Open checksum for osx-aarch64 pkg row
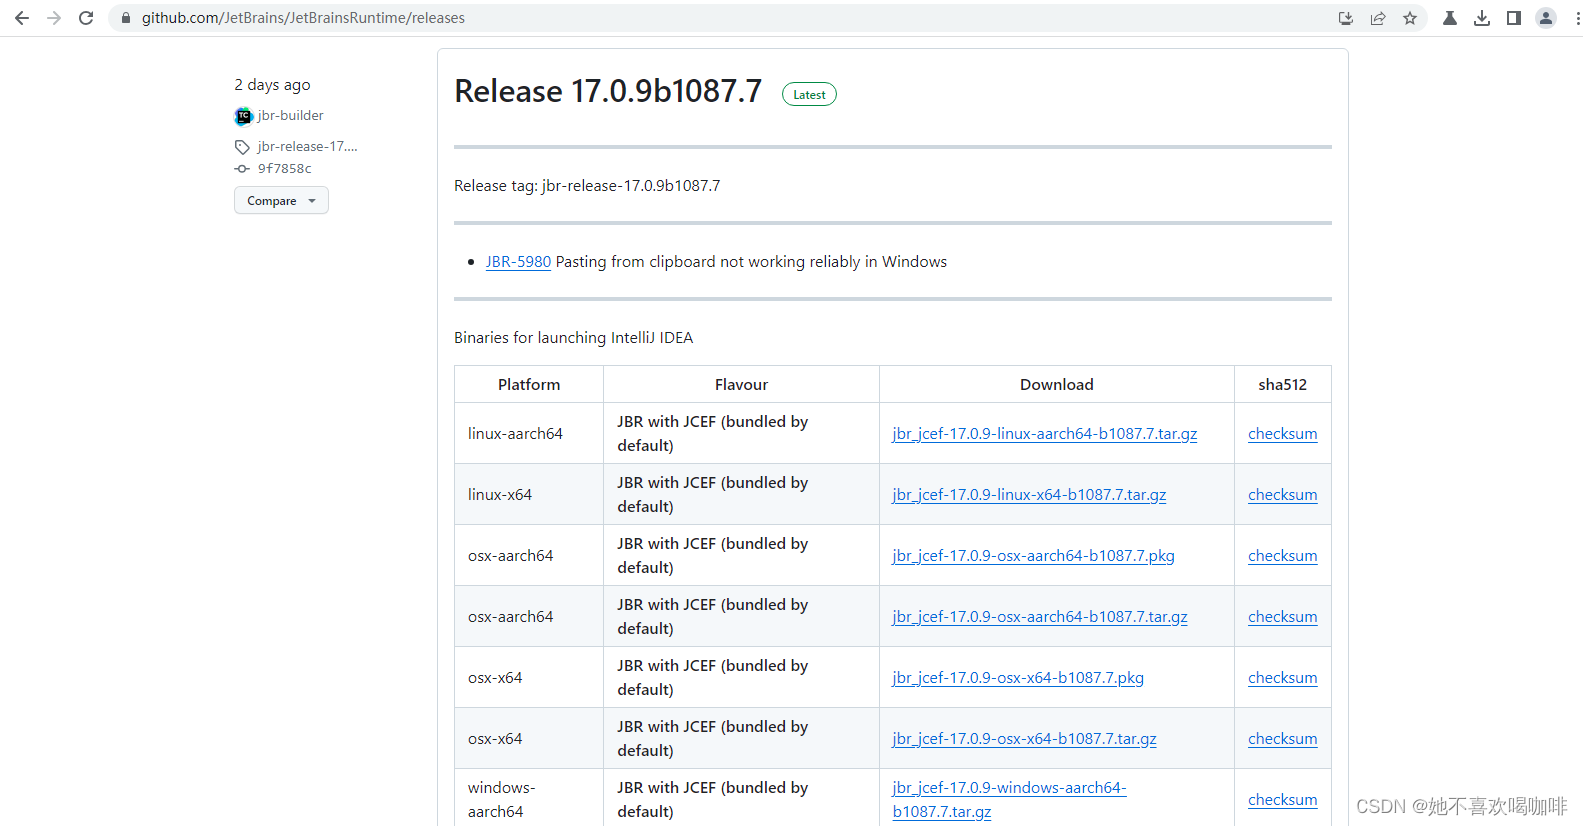1583x826 pixels. click(1283, 556)
